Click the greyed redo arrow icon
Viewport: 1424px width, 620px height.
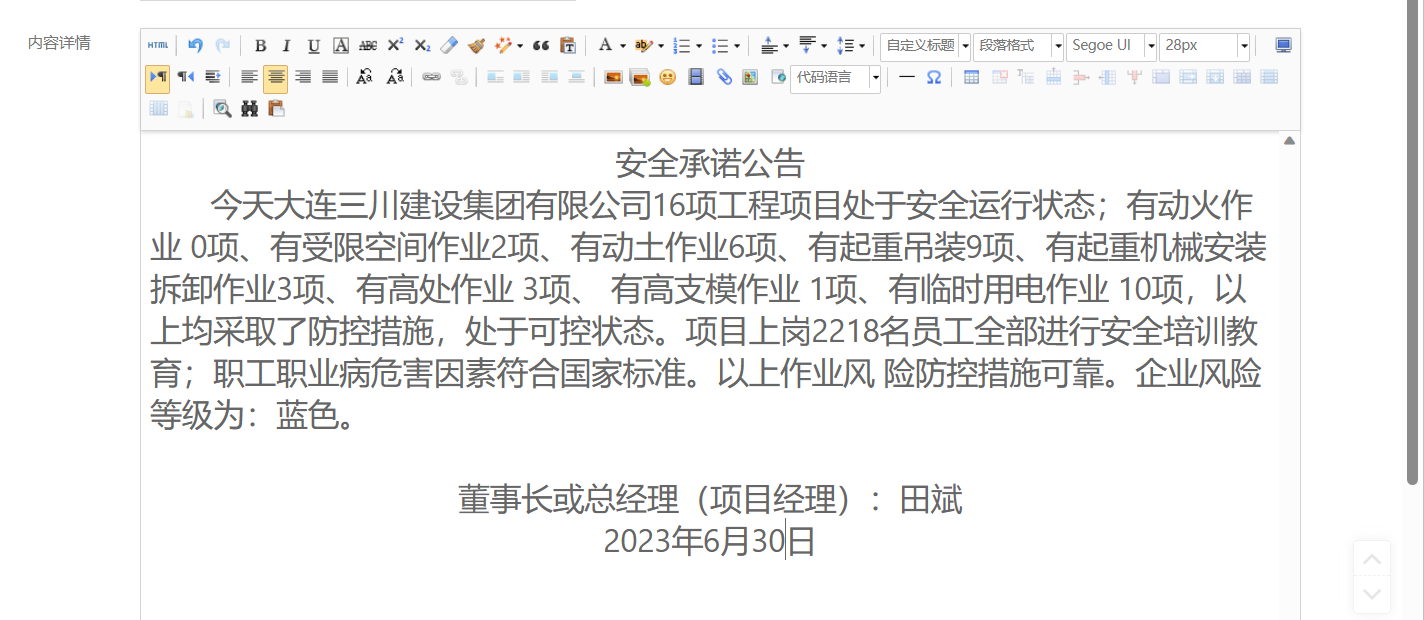pos(223,45)
